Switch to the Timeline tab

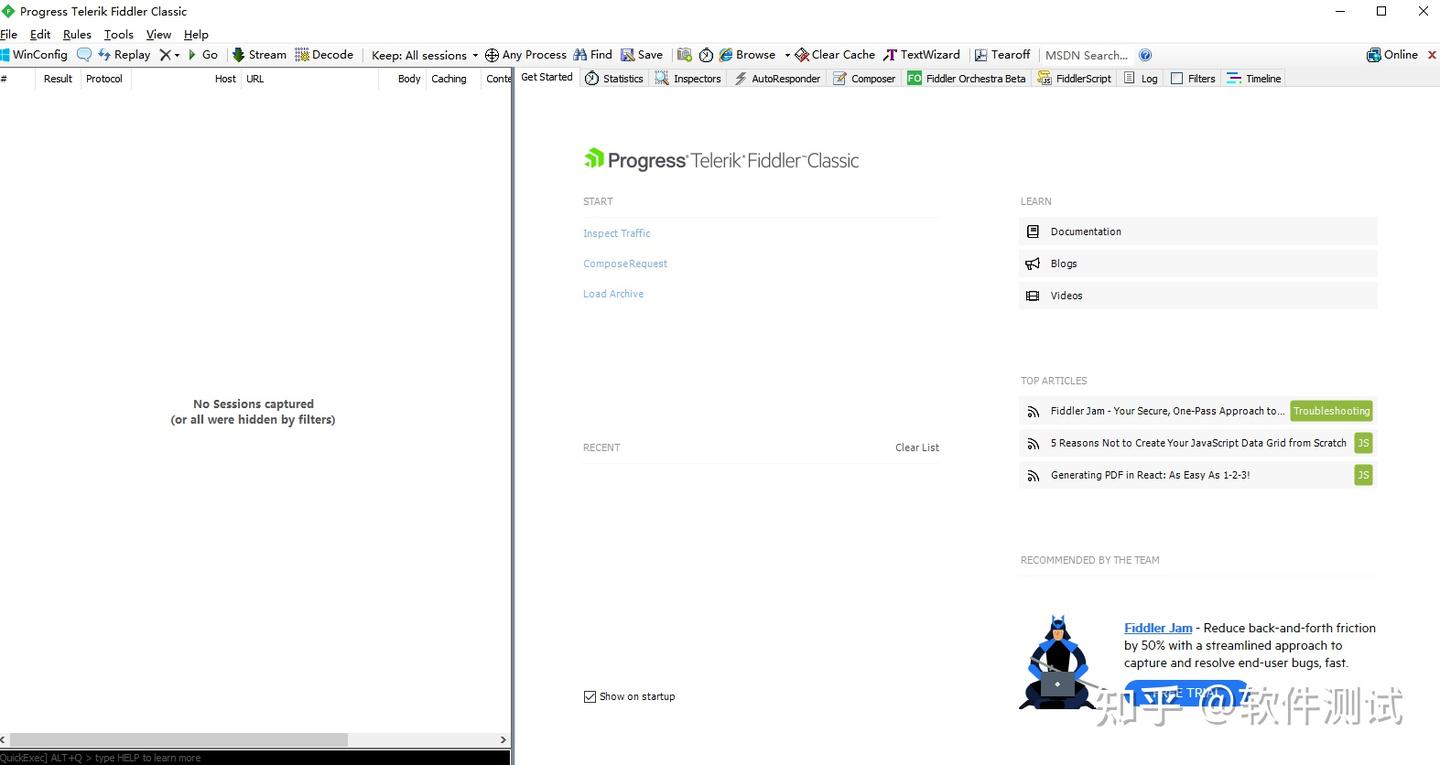pos(1254,78)
